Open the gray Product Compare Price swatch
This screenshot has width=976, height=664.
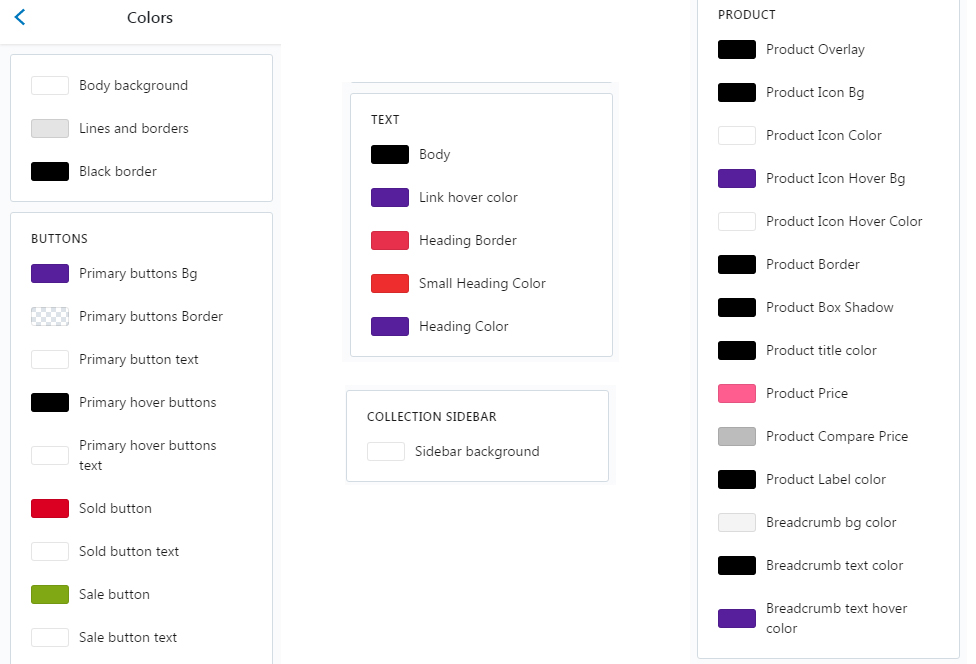737,437
